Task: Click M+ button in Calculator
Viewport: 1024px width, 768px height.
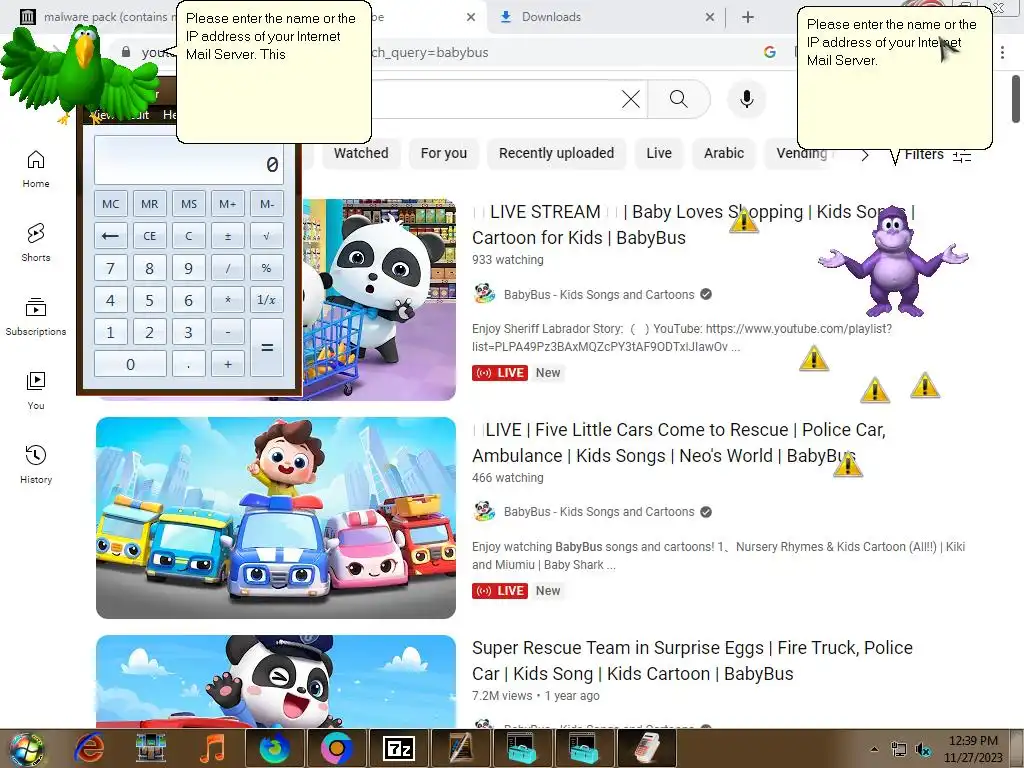Action: point(228,204)
